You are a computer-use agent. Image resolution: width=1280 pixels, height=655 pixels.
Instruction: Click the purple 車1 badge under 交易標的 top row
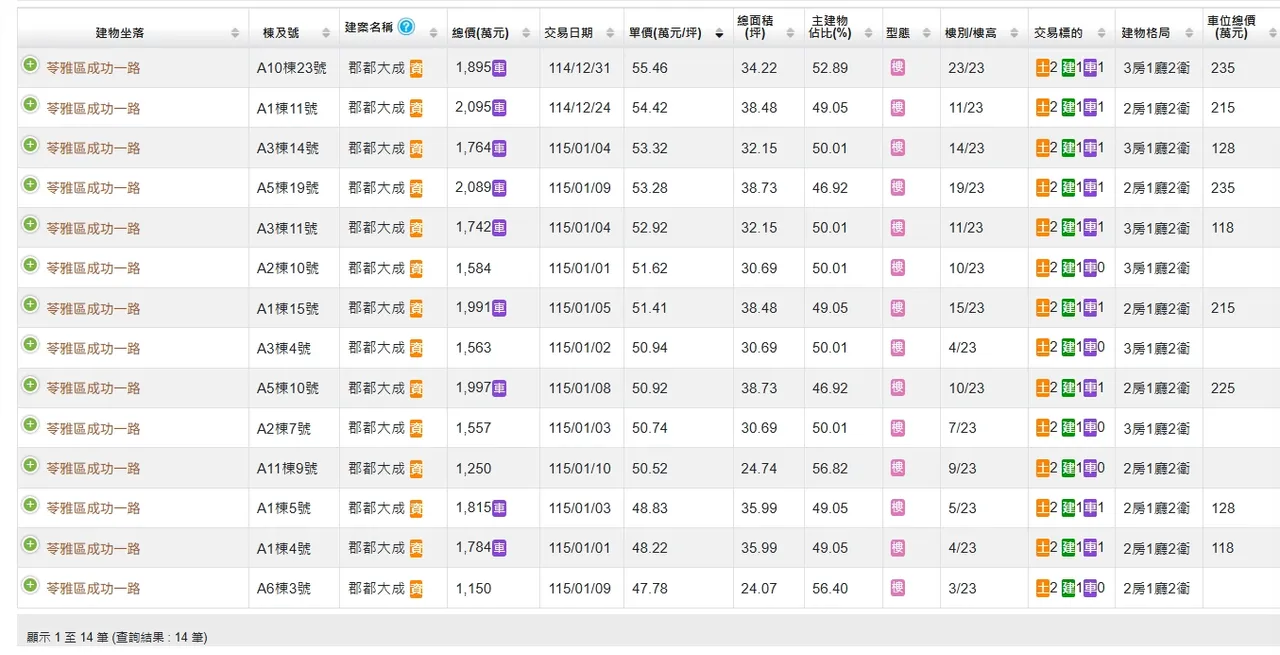(x=1089, y=68)
